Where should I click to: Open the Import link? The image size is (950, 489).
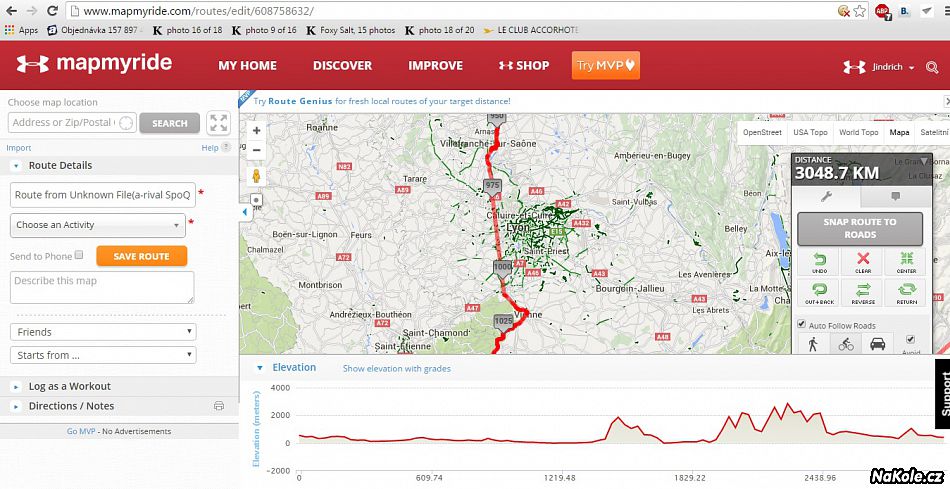19,148
